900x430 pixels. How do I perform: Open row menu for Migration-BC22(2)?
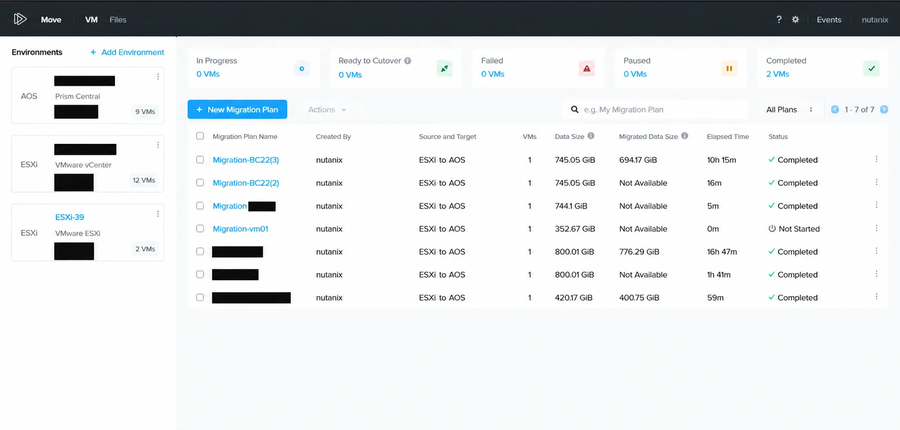tap(876, 182)
